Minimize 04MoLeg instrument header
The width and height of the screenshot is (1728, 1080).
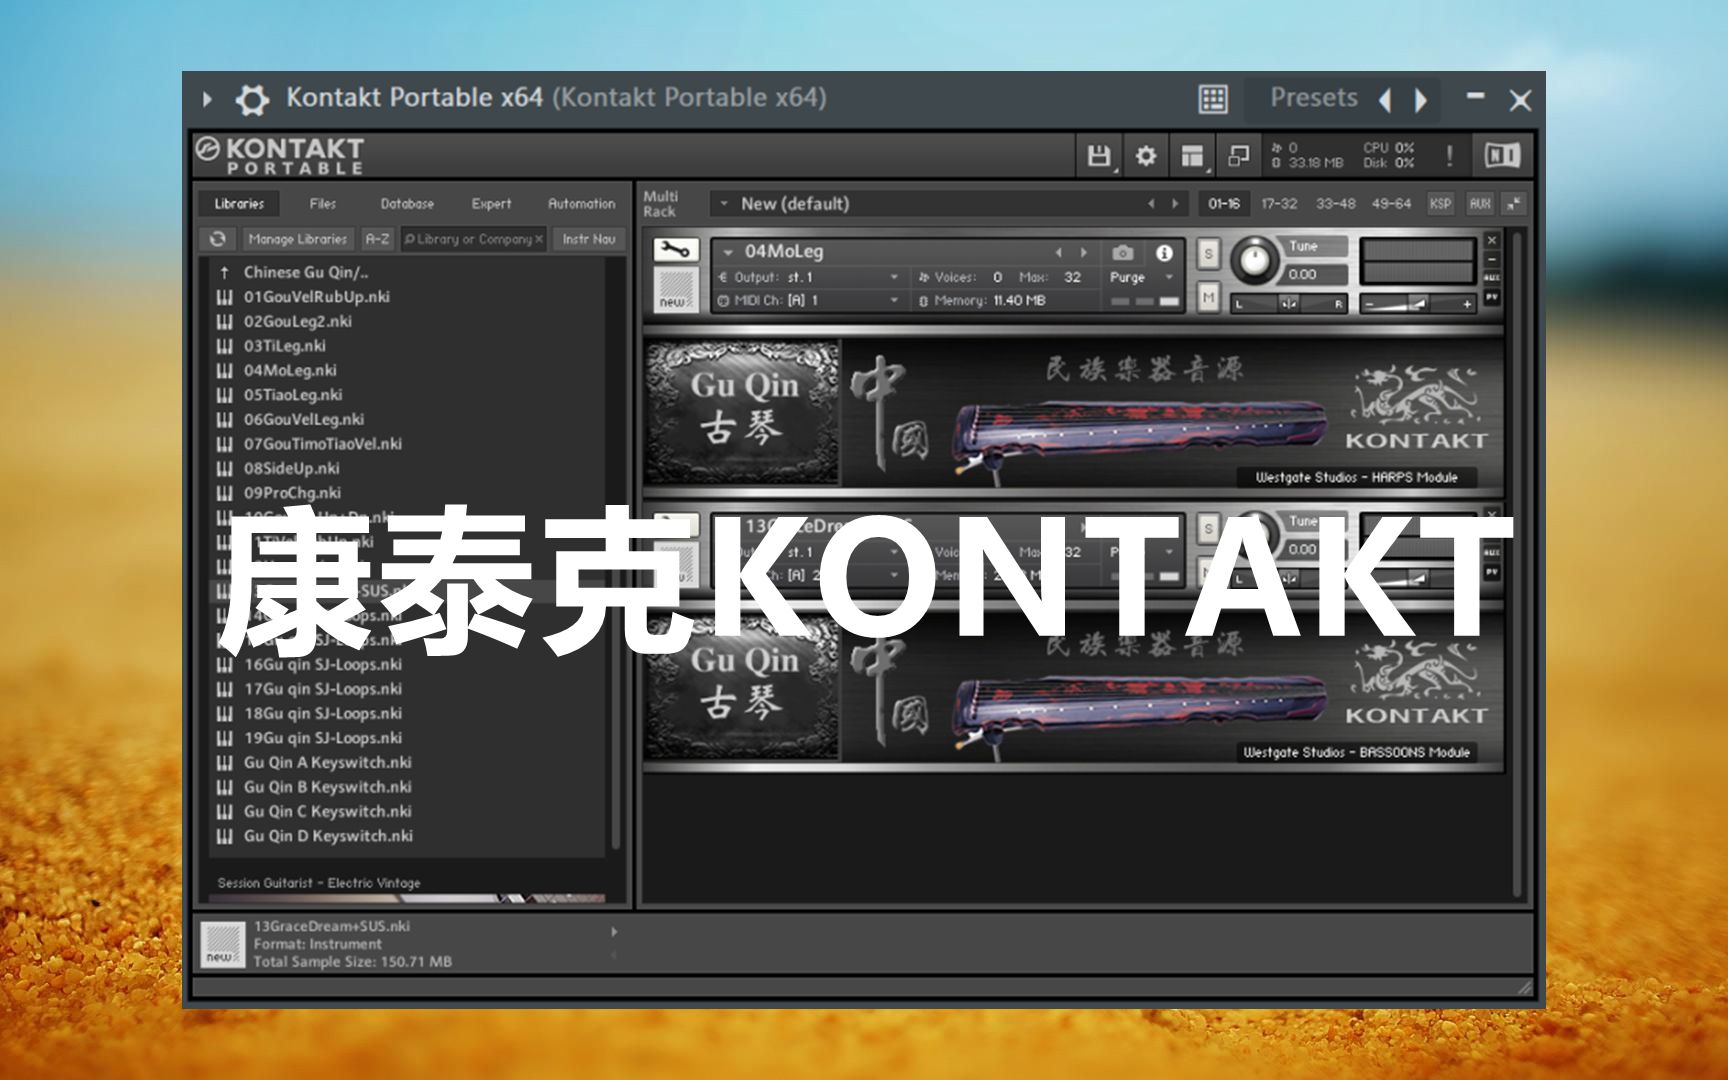click(1492, 259)
